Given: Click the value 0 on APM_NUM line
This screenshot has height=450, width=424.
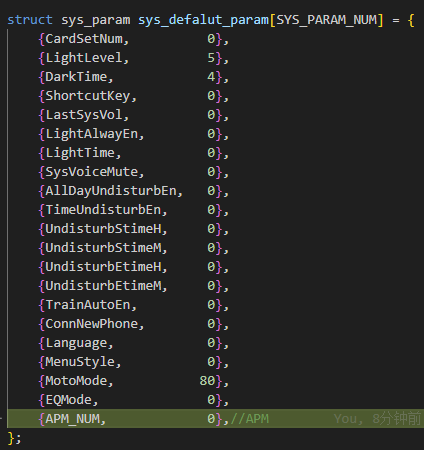Looking at the screenshot, I should 211,419.
